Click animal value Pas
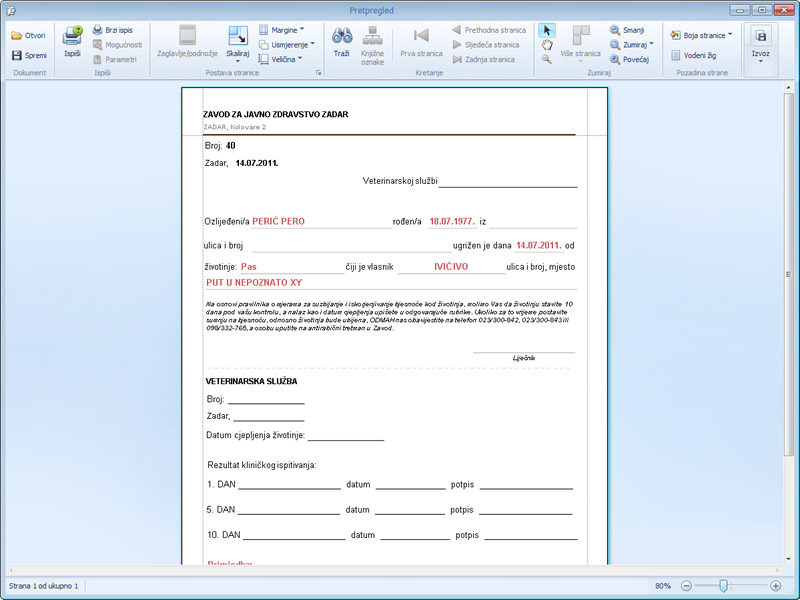This screenshot has width=800, height=600. [248, 267]
